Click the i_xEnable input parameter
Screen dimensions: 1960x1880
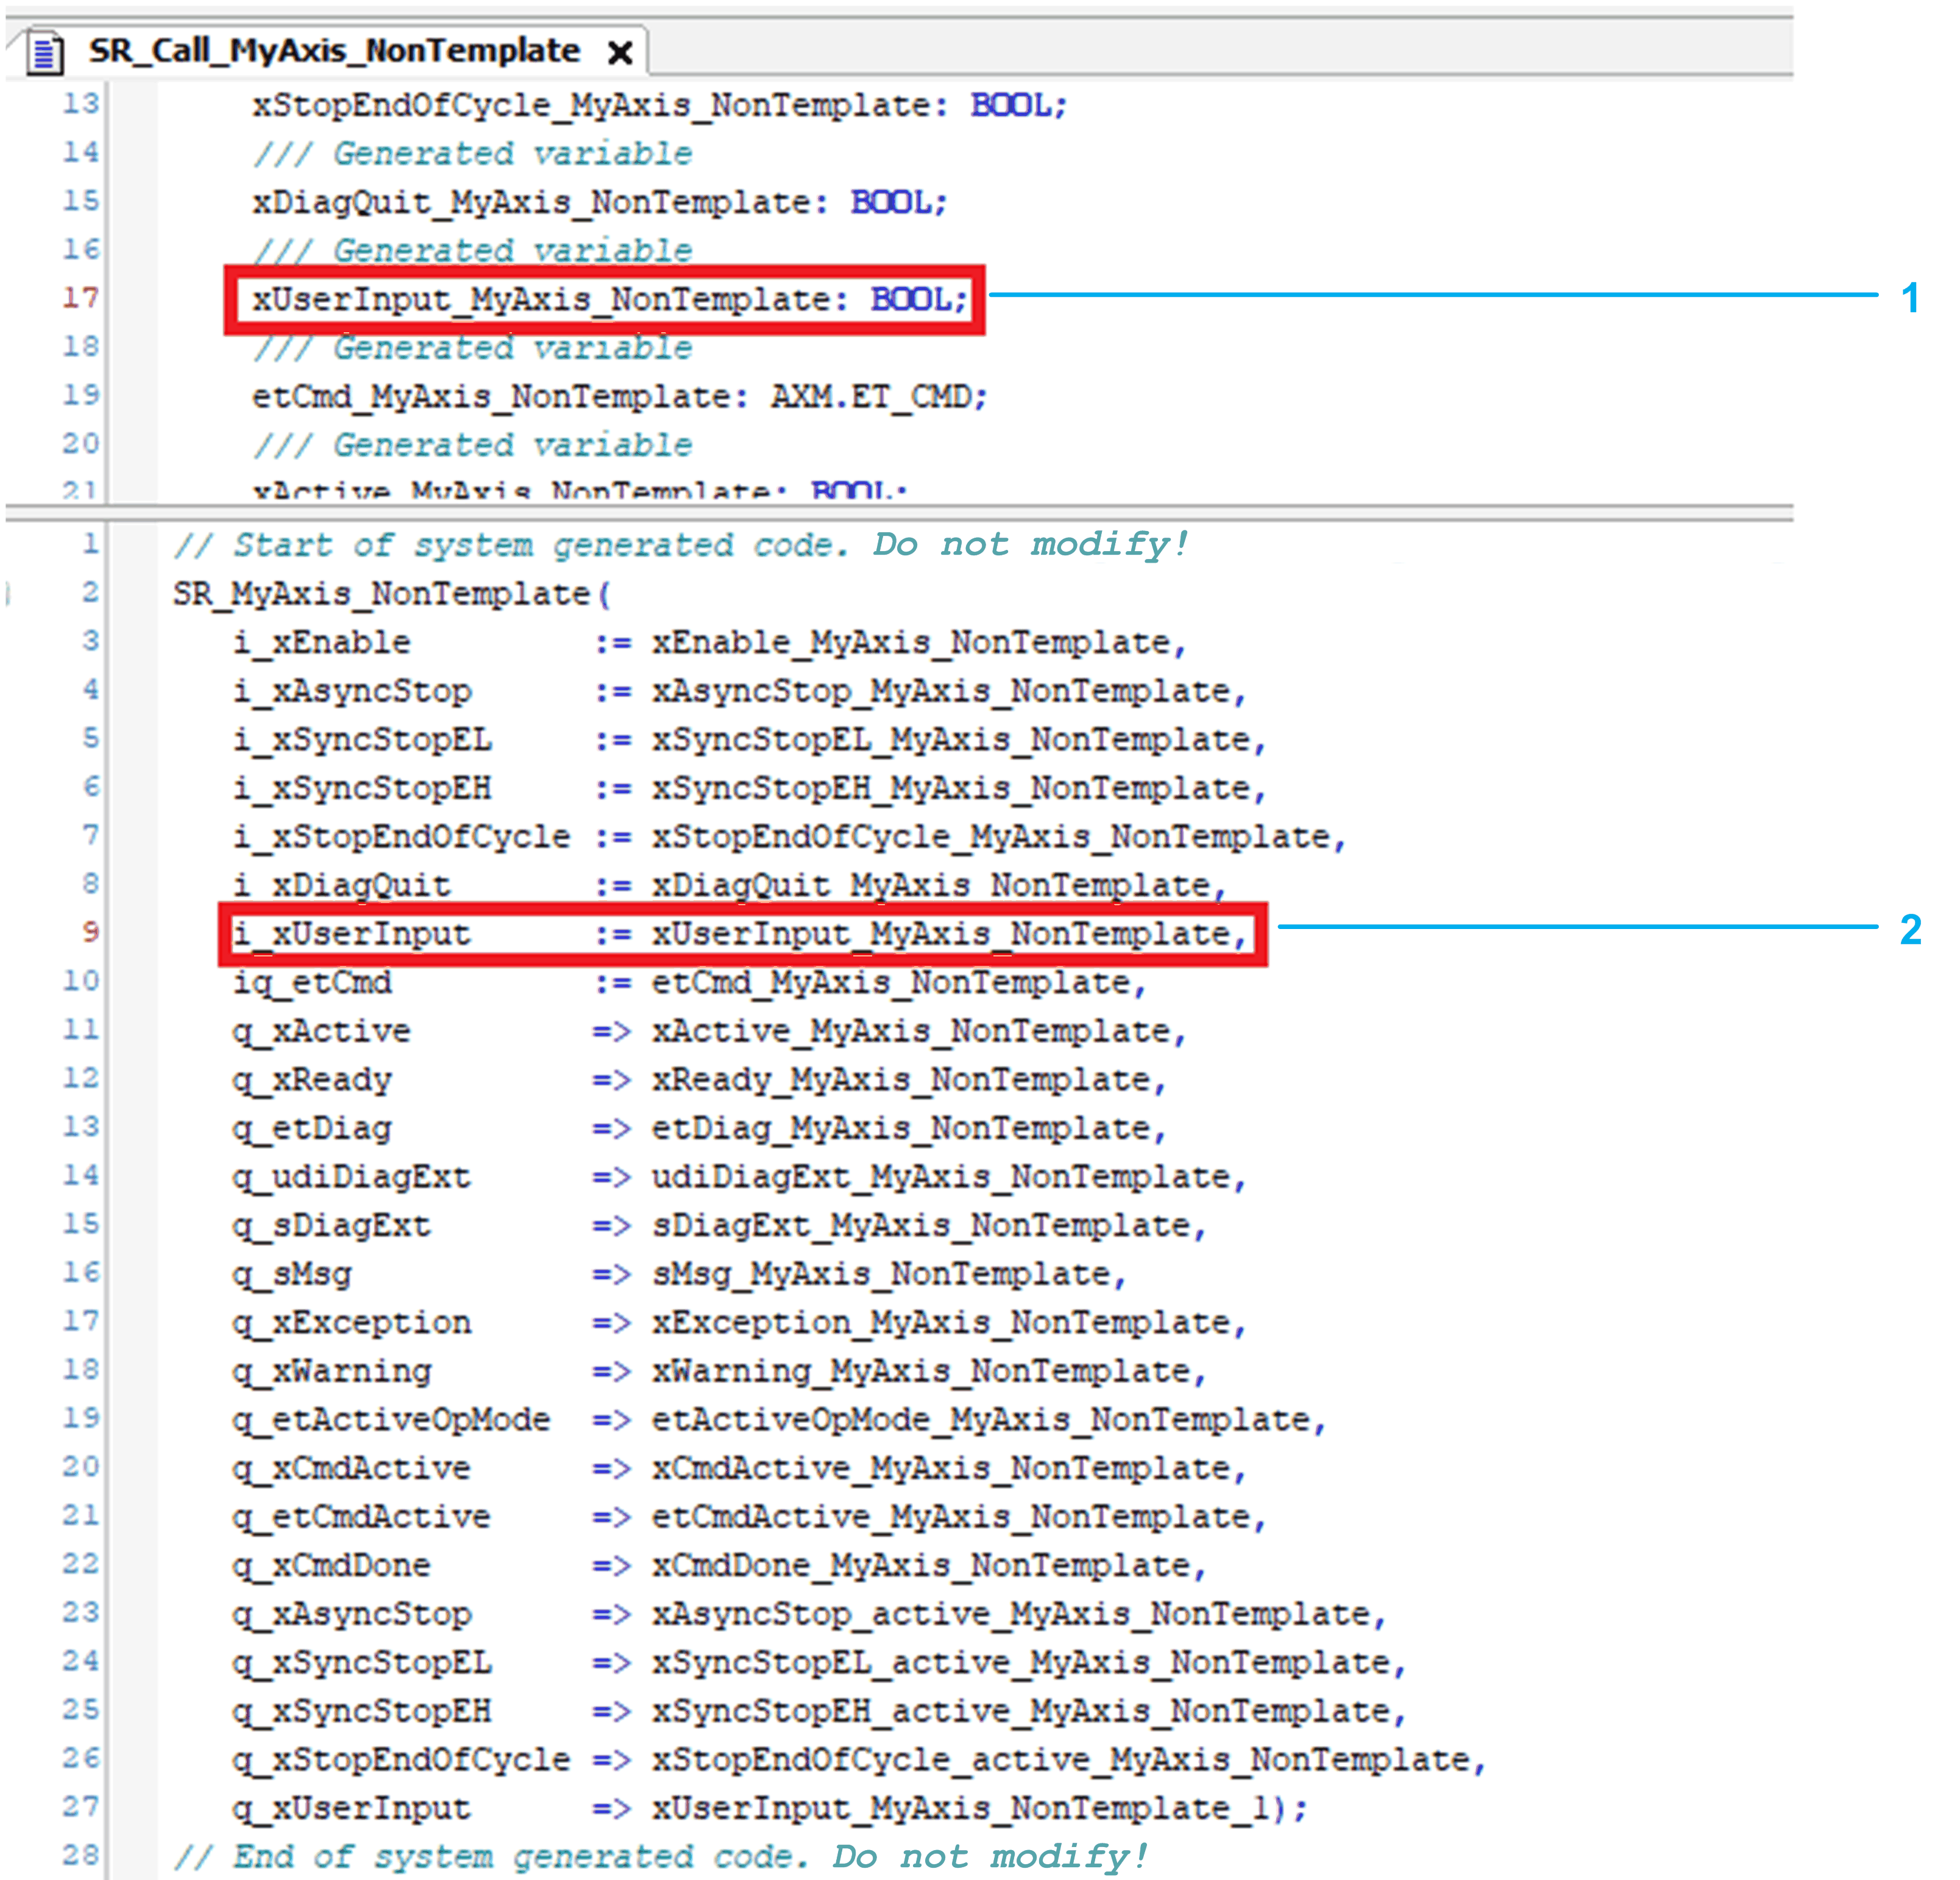(322, 642)
